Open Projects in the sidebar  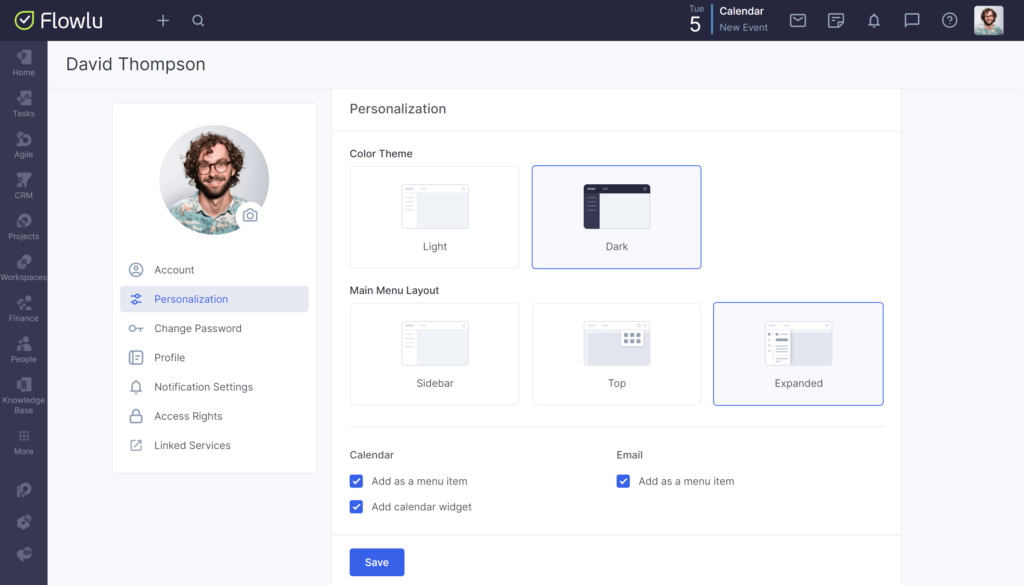tap(24, 227)
